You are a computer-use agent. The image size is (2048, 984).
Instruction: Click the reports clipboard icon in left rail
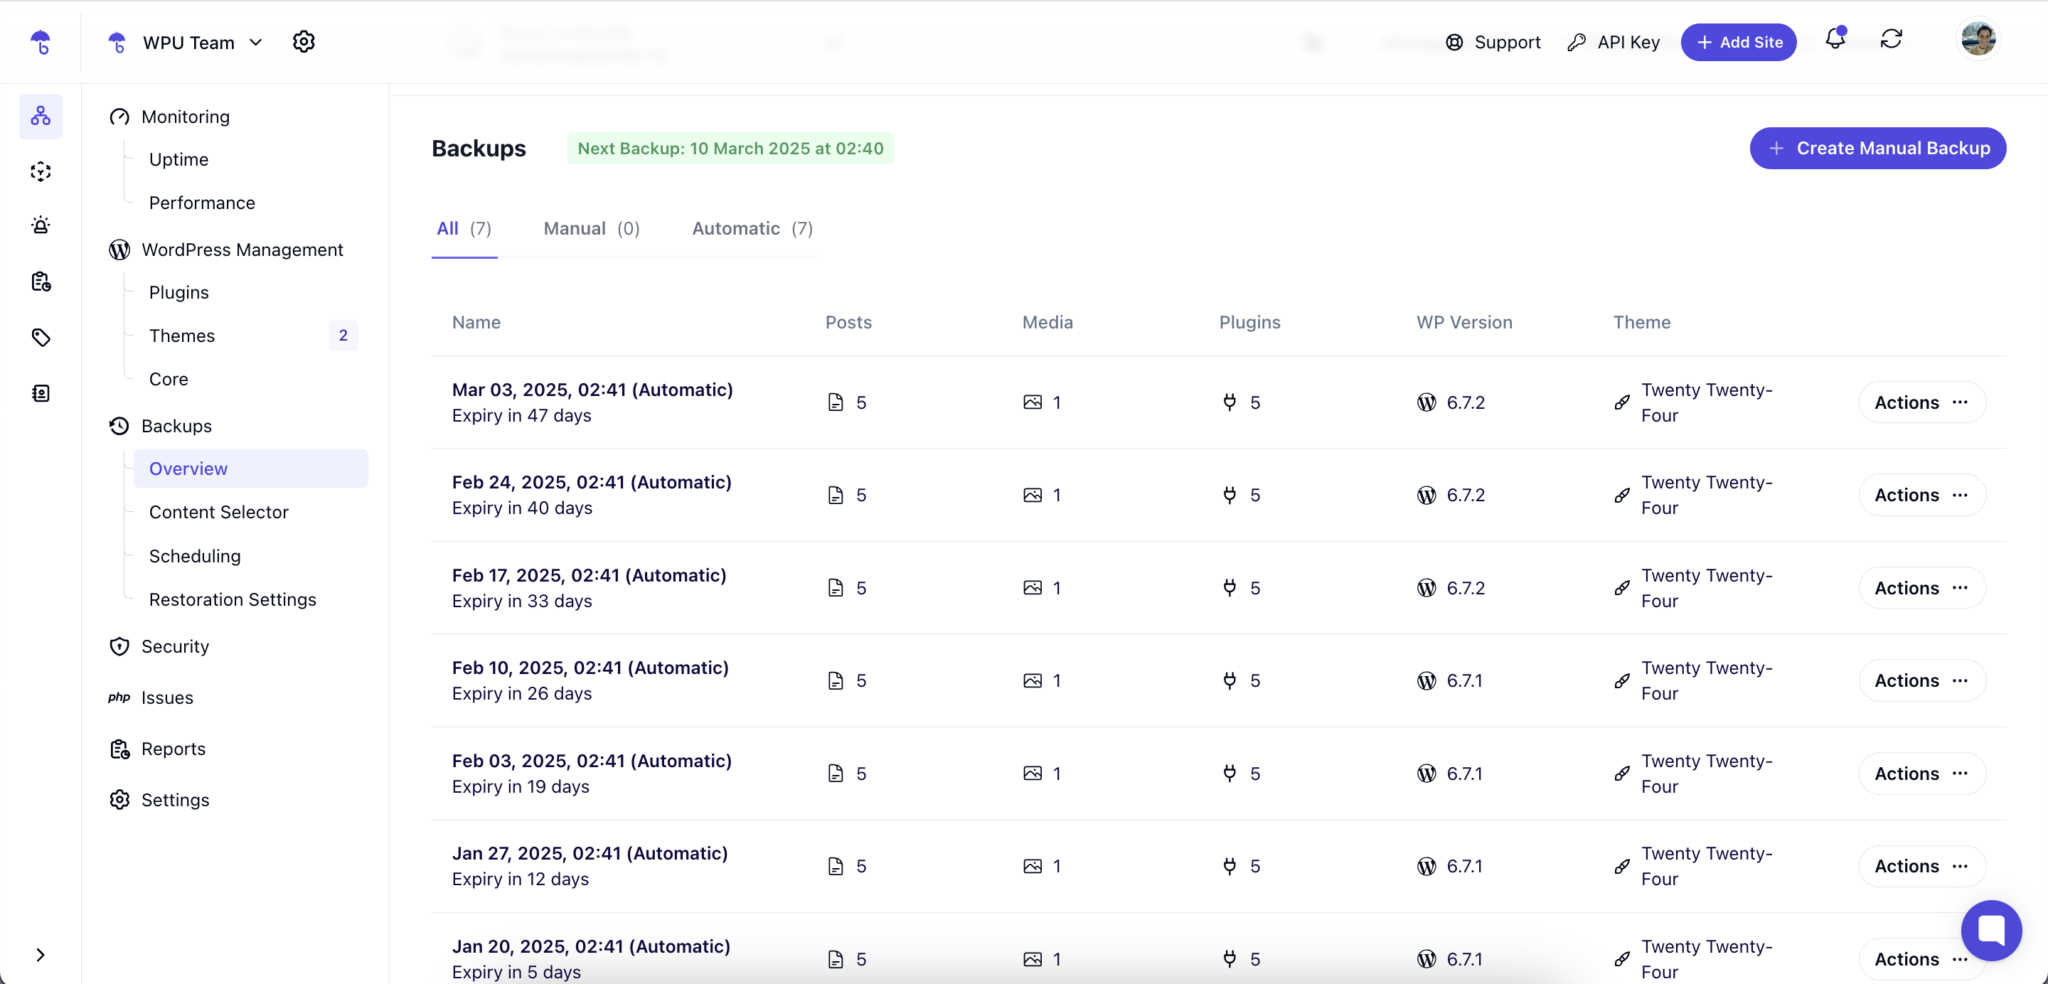click(x=41, y=282)
